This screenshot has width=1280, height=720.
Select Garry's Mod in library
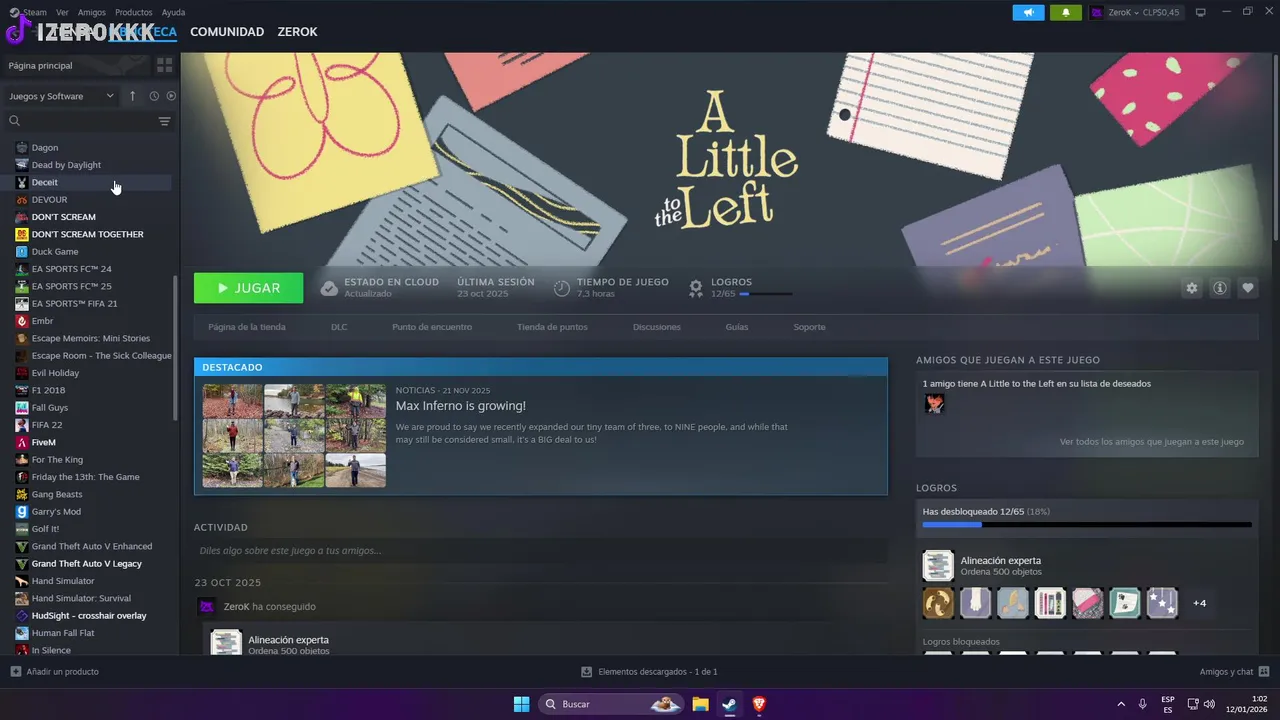coord(56,512)
